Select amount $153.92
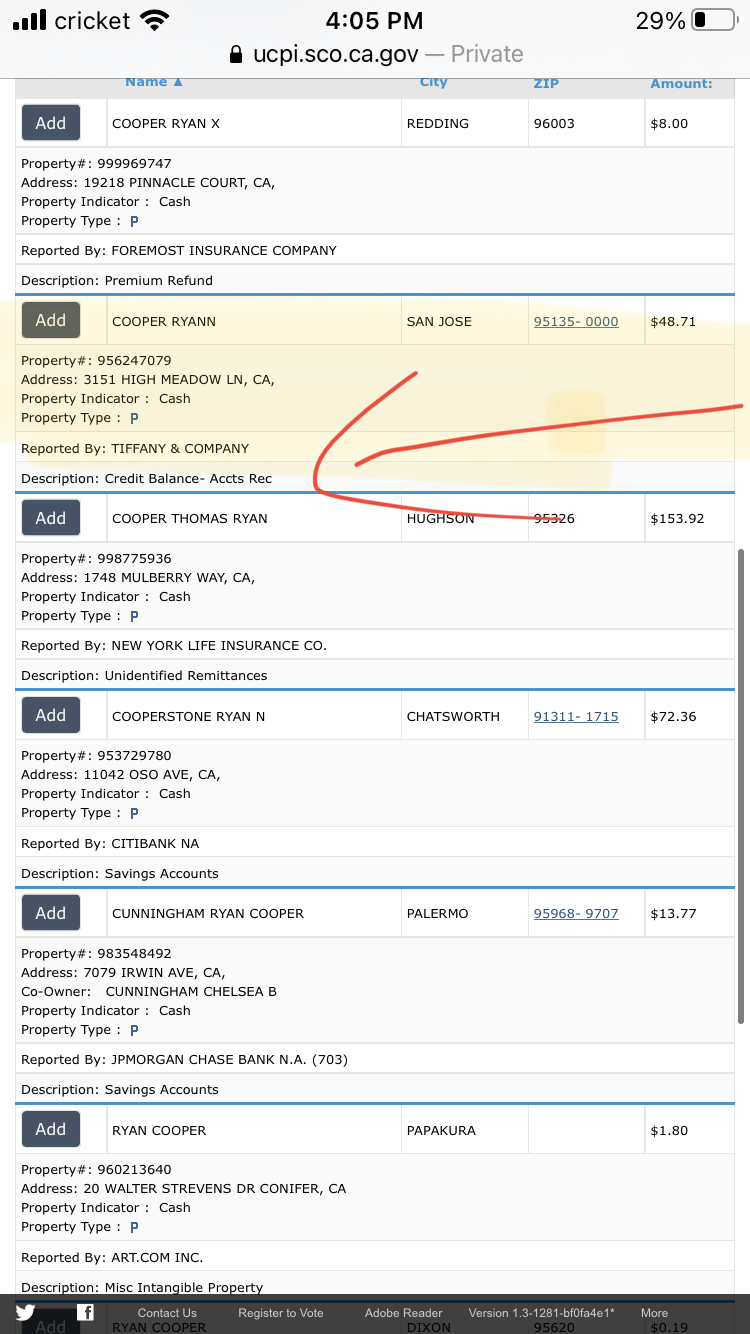The height and width of the screenshot is (1334, 750). point(677,518)
